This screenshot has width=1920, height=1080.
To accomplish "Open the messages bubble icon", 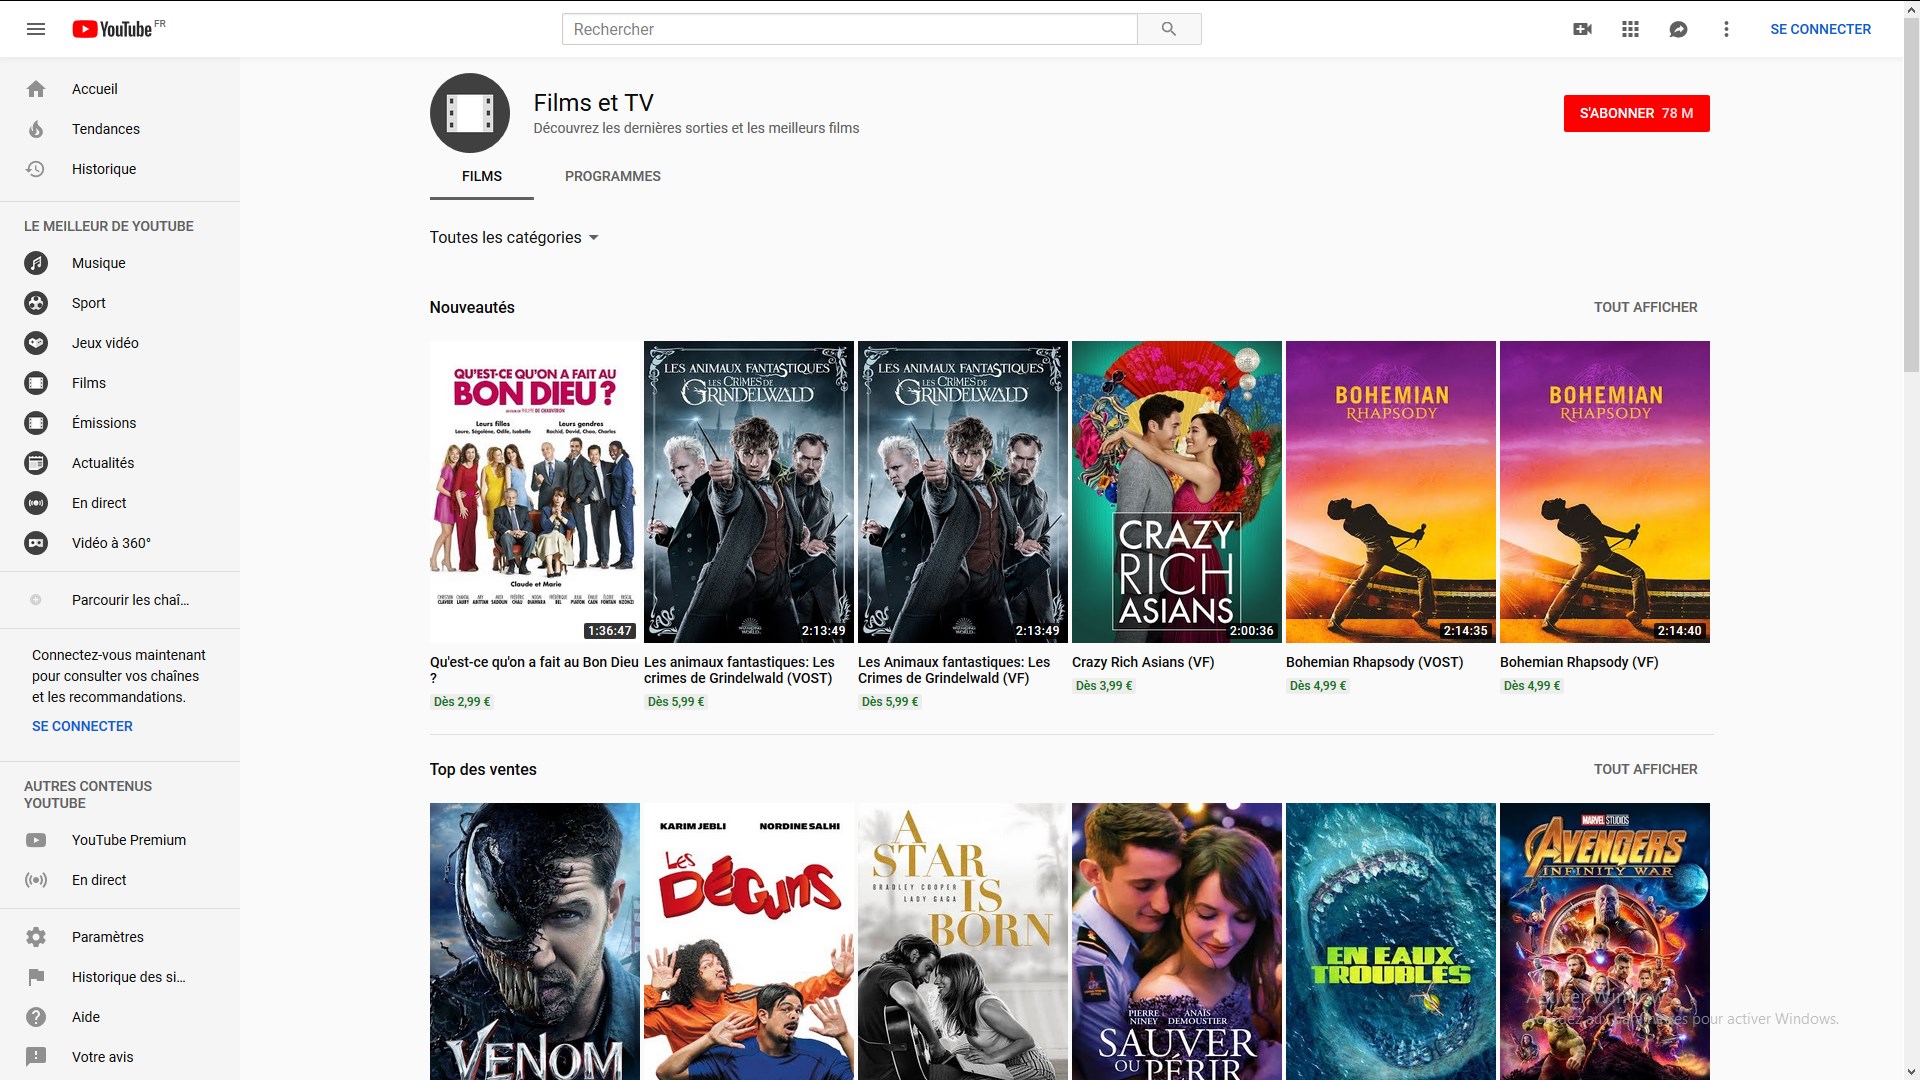I will coord(1678,29).
